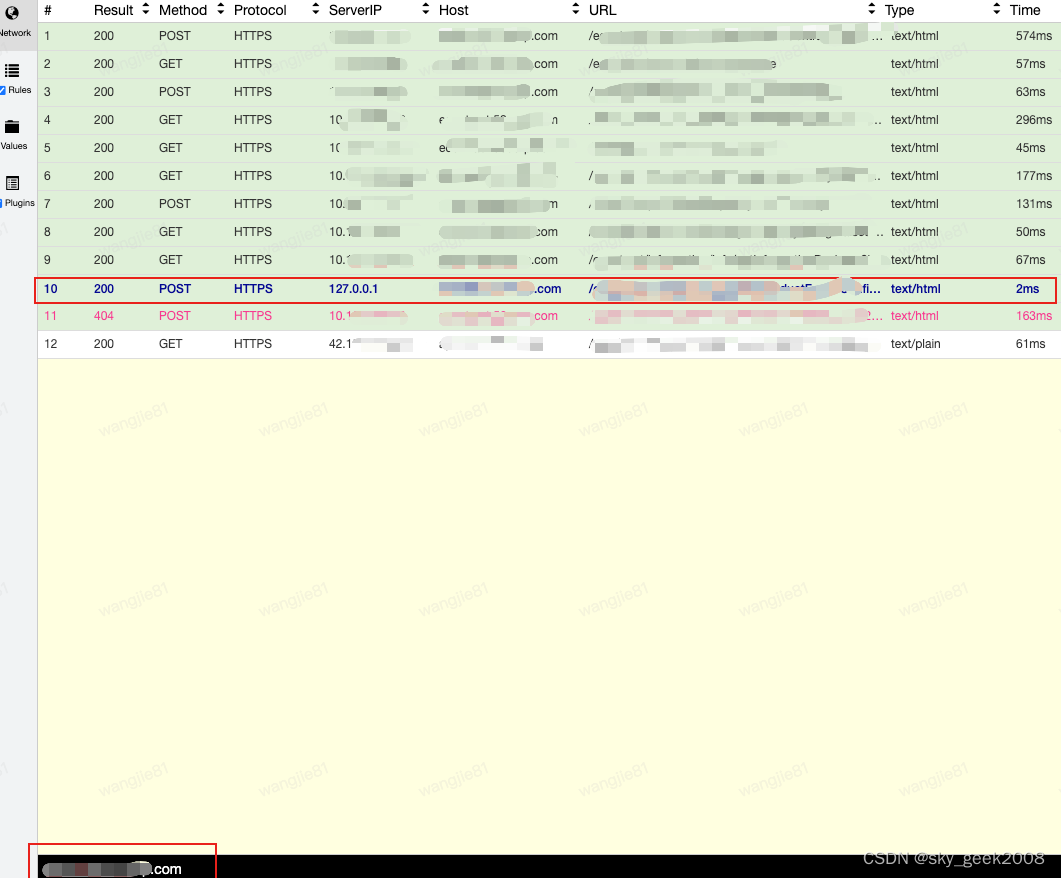Click the 61ms time cell
Viewport: 1061px width, 878px height.
(x=1031, y=344)
